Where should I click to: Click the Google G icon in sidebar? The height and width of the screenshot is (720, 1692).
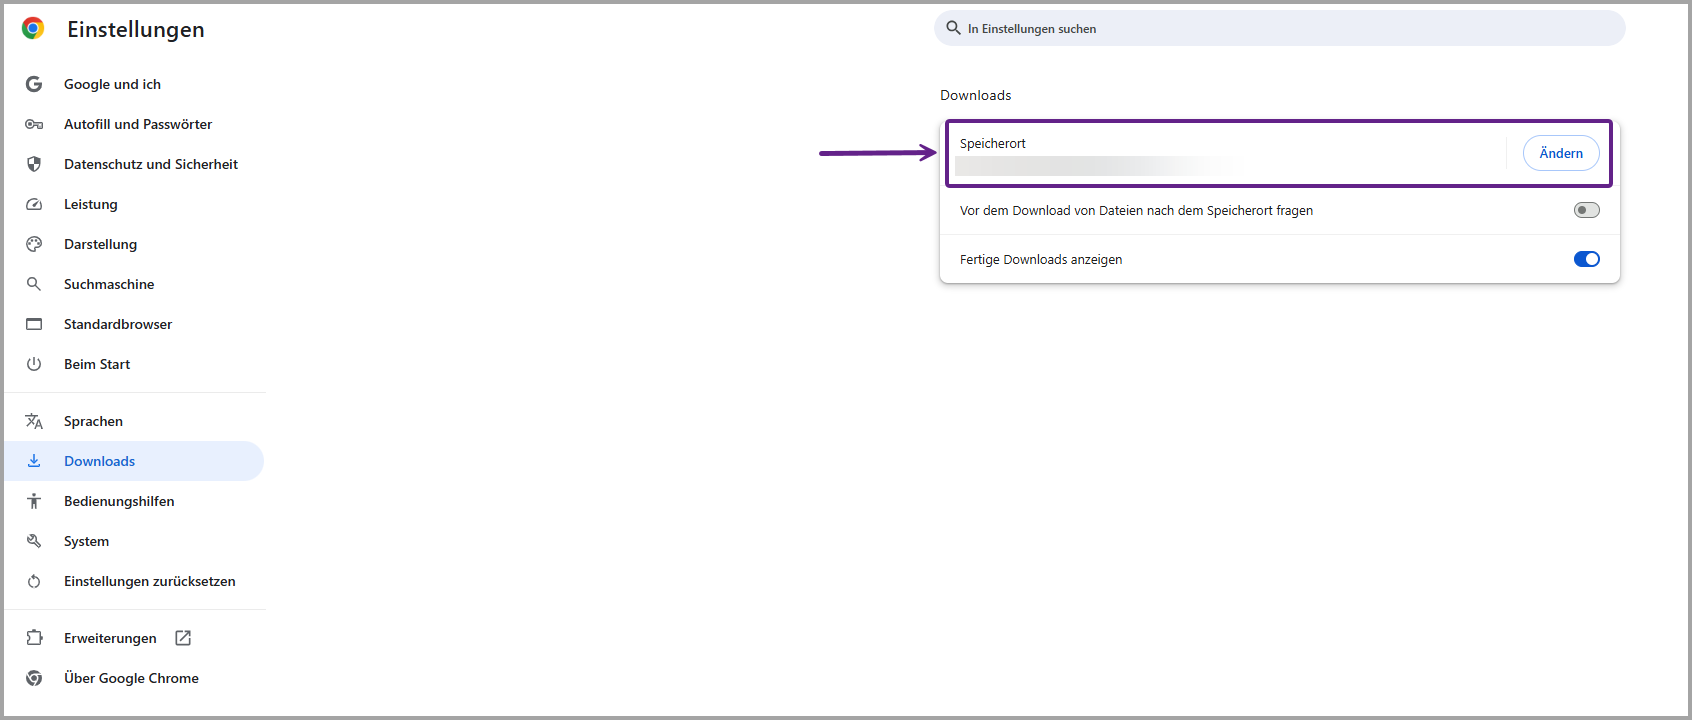(x=34, y=84)
